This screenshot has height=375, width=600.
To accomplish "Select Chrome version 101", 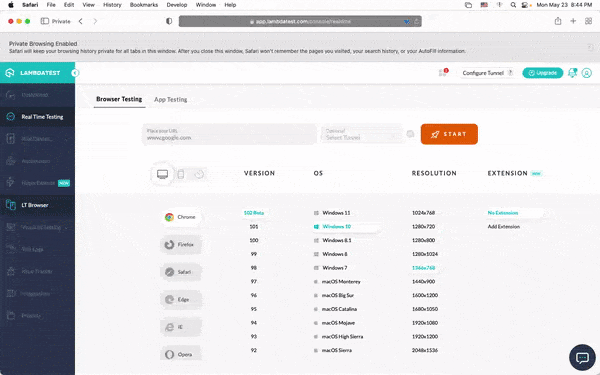I will point(254,227).
